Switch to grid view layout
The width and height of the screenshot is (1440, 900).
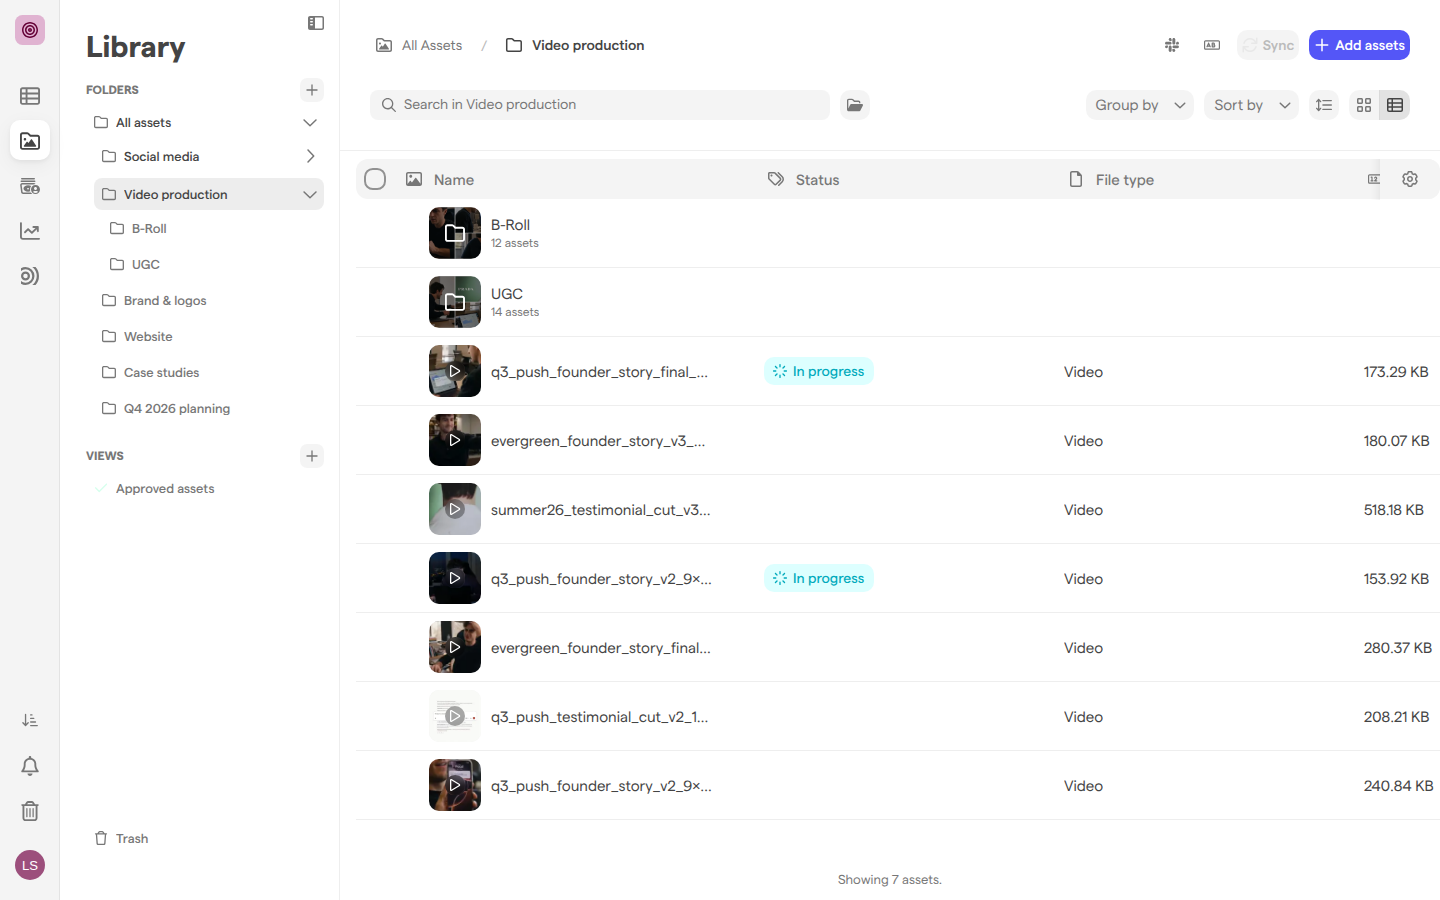coord(1364,105)
